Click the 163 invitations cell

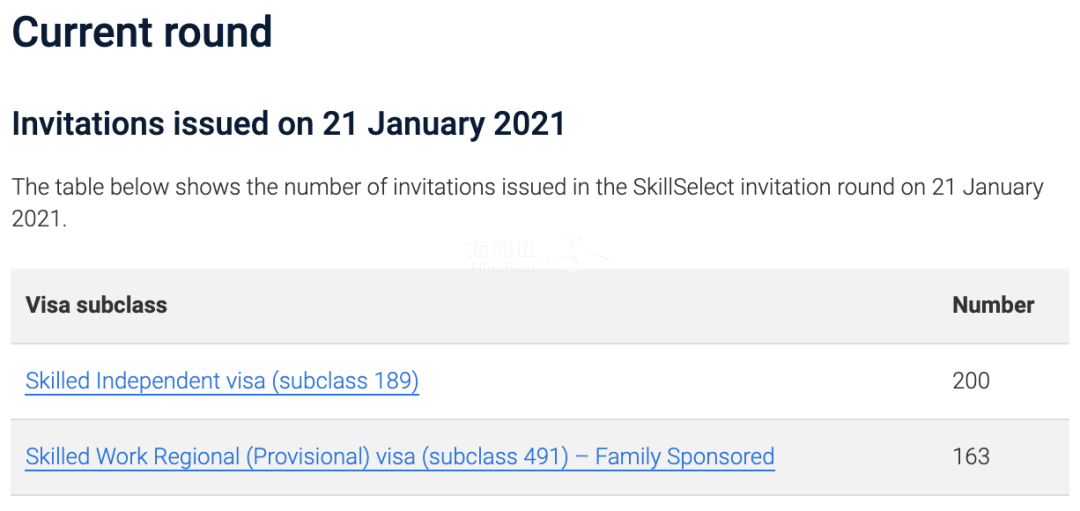tap(970, 457)
